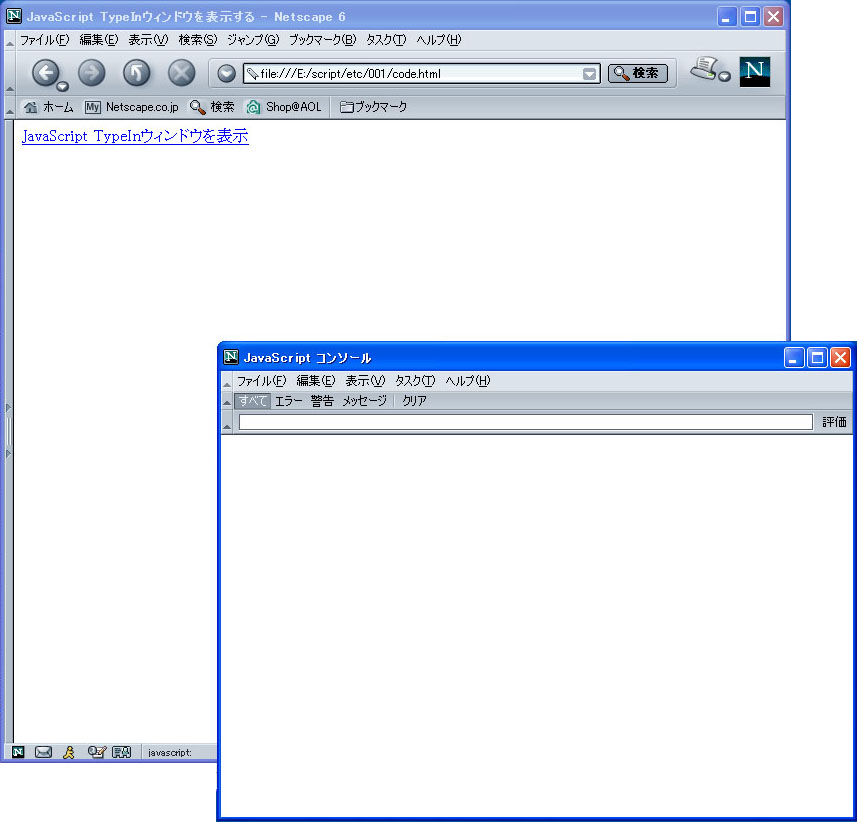857x822 pixels.
Task: Click the 評価 evaluate button
Action: [x=834, y=422]
